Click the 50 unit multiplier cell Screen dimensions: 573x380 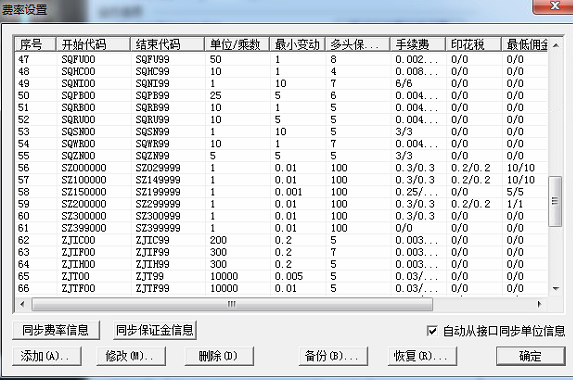tap(215, 59)
